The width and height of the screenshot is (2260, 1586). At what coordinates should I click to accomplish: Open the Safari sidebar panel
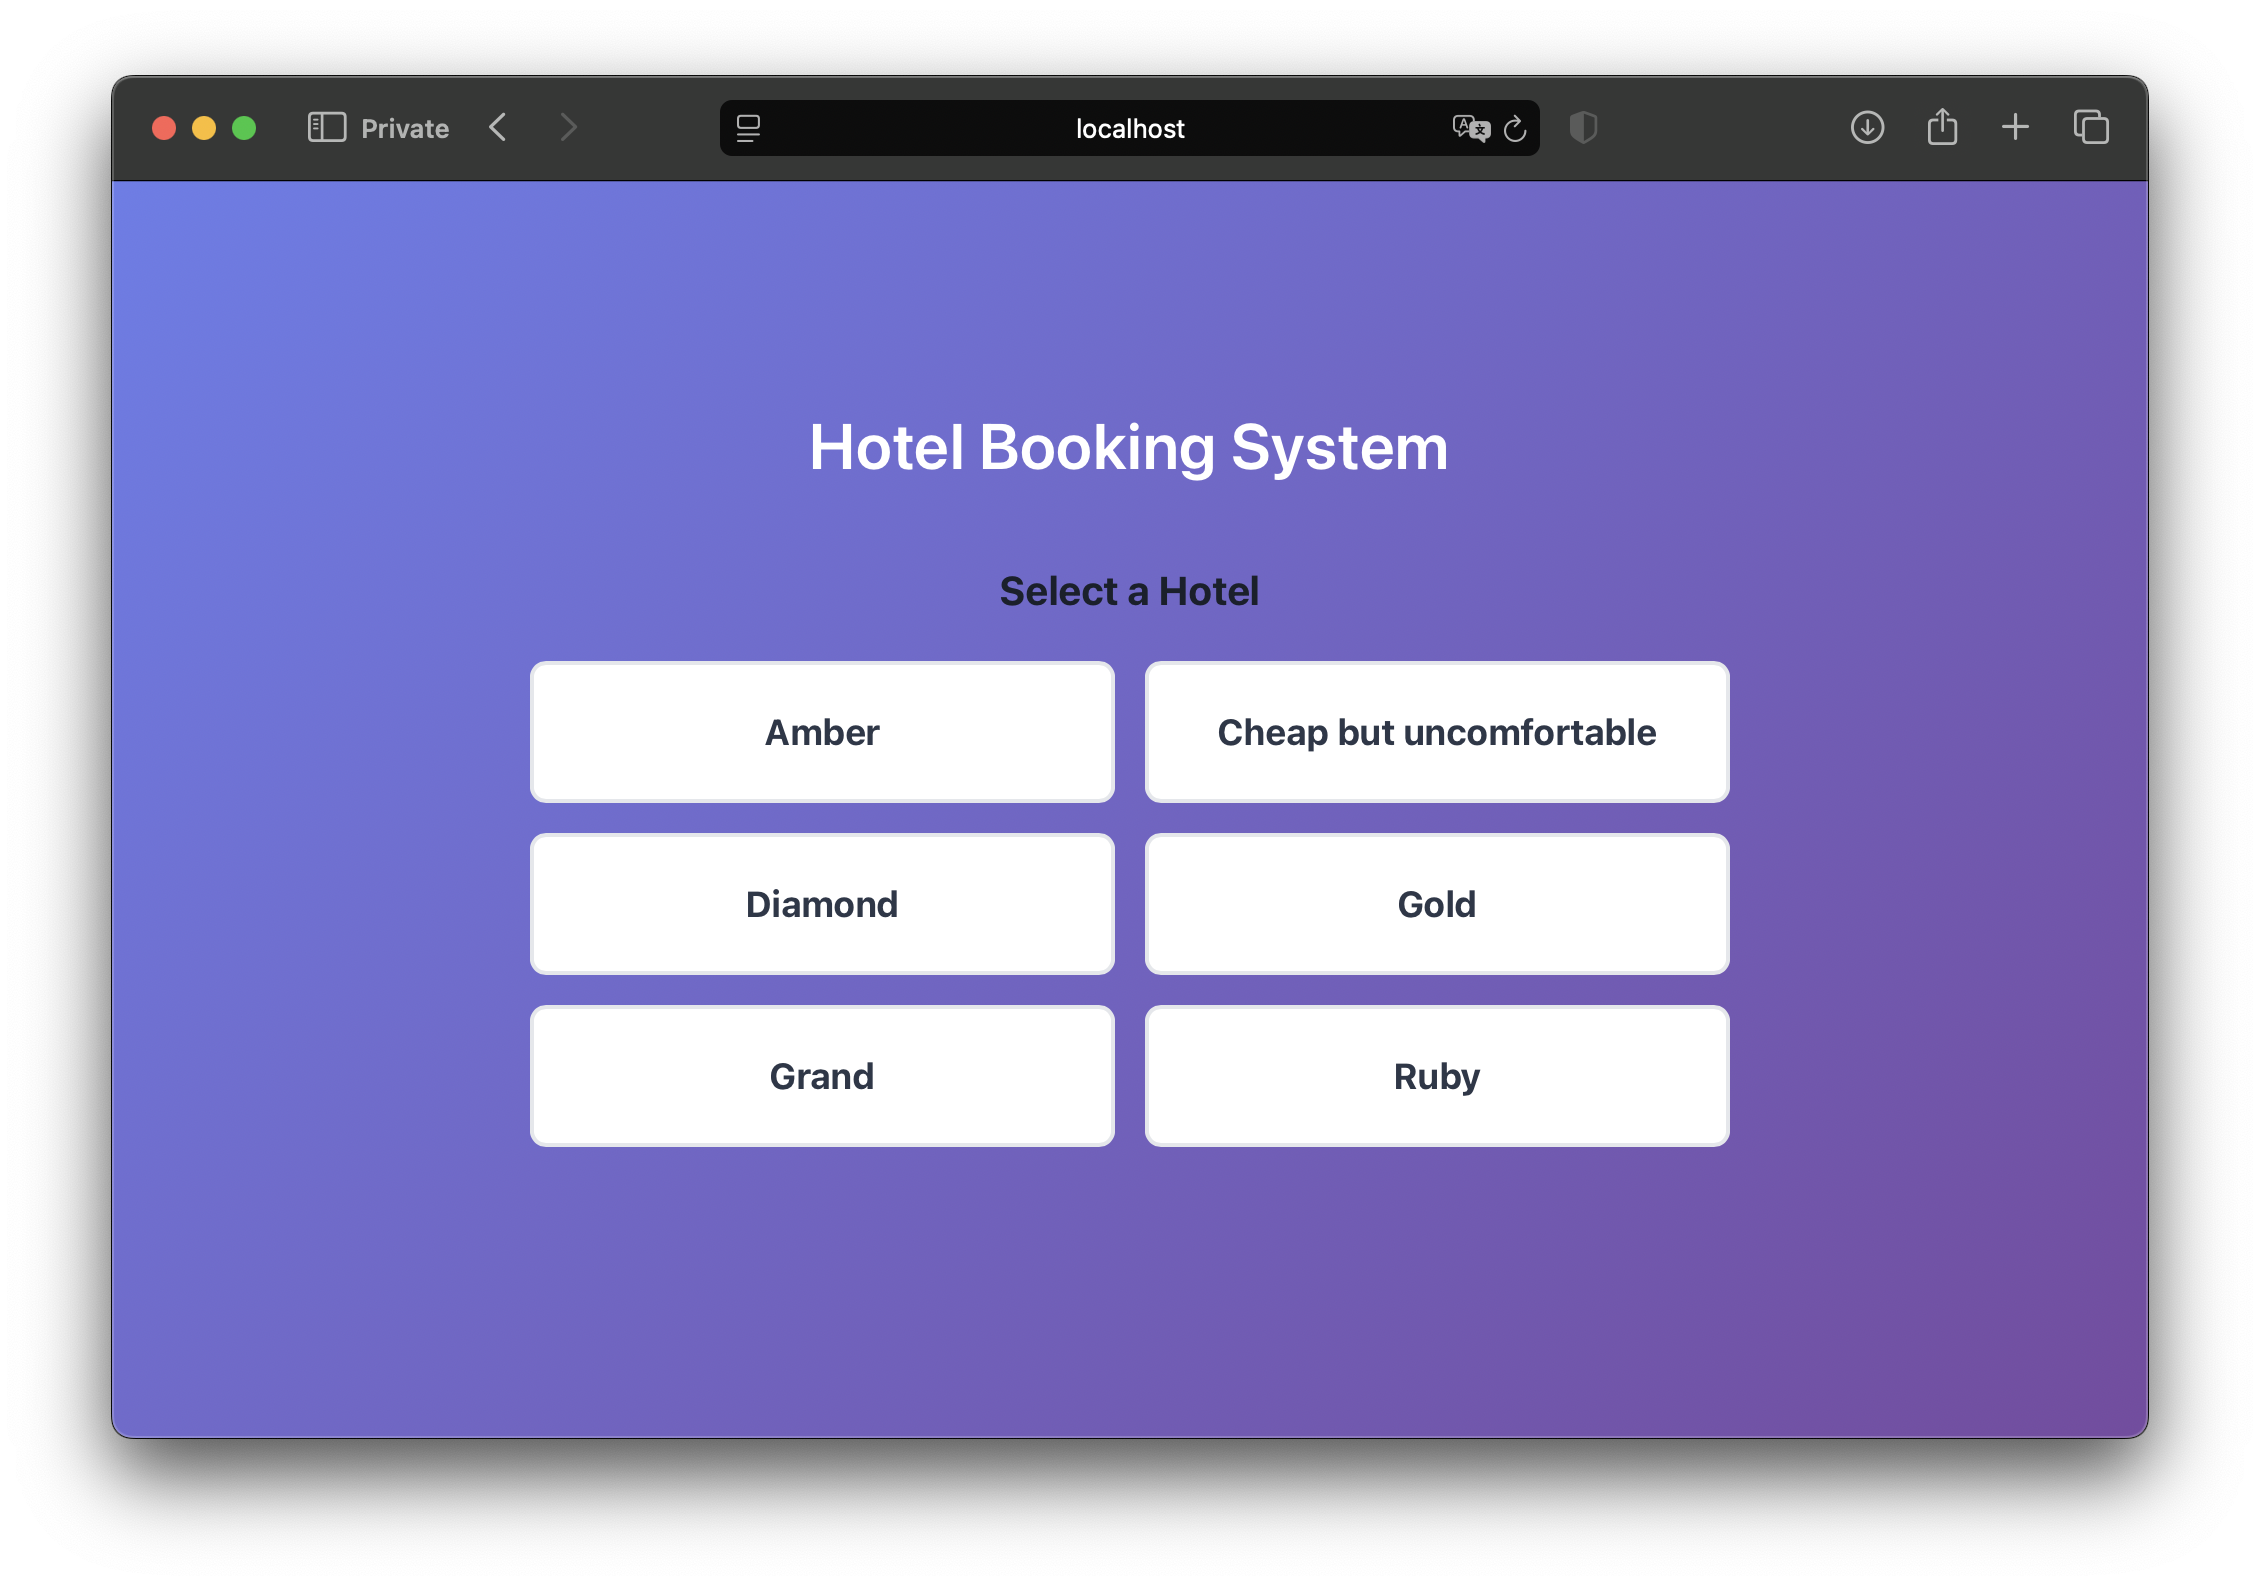coord(326,127)
